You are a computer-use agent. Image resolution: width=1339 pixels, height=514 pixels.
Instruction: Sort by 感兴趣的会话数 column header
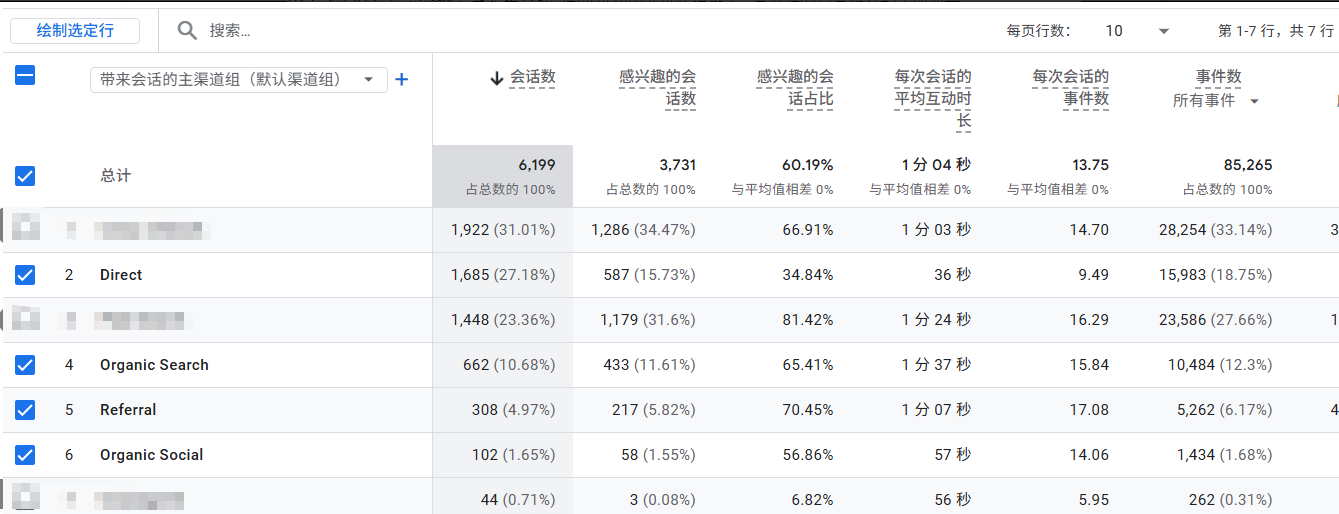click(x=657, y=88)
